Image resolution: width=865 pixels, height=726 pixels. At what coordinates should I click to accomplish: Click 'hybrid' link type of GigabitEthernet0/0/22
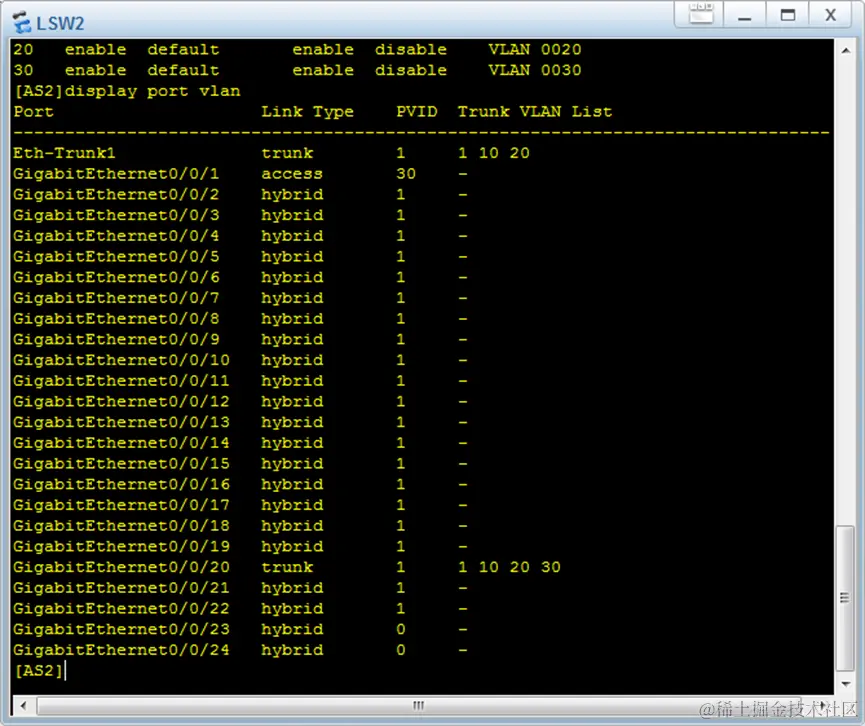(292, 608)
